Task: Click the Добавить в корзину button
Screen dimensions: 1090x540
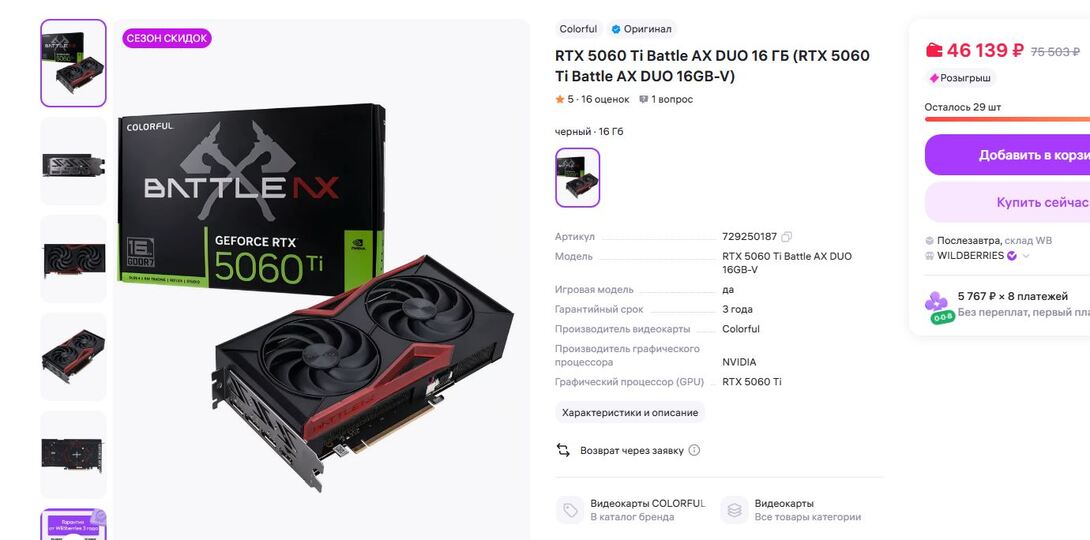Action: pos(1007,155)
